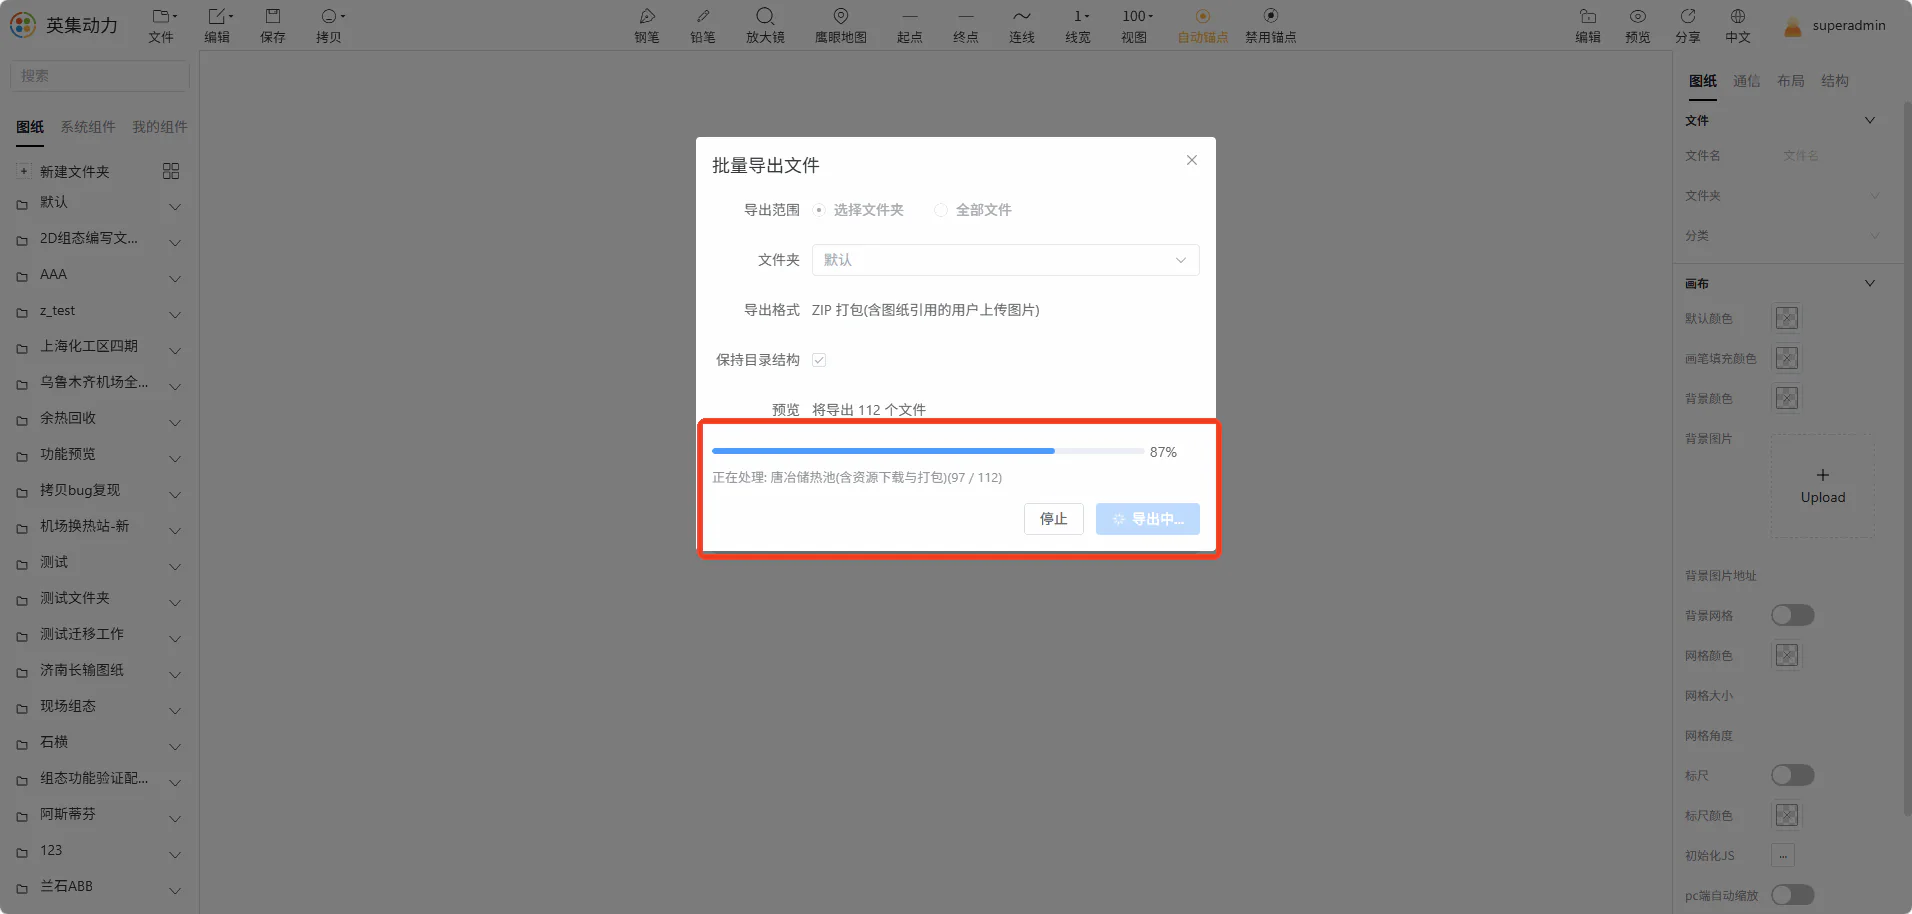This screenshot has height=914, width=1912.
Task: Open the 默认颜色 color swatch
Action: (1787, 318)
